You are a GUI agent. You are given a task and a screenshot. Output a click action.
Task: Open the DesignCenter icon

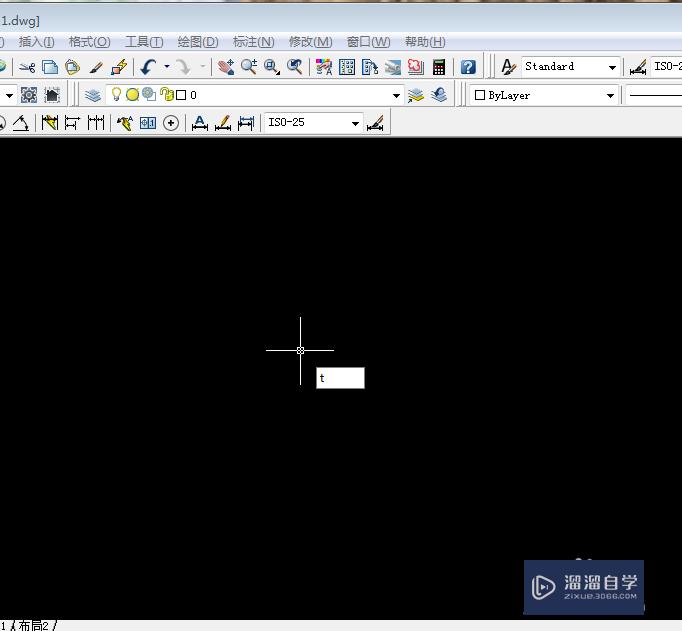click(347, 67)
